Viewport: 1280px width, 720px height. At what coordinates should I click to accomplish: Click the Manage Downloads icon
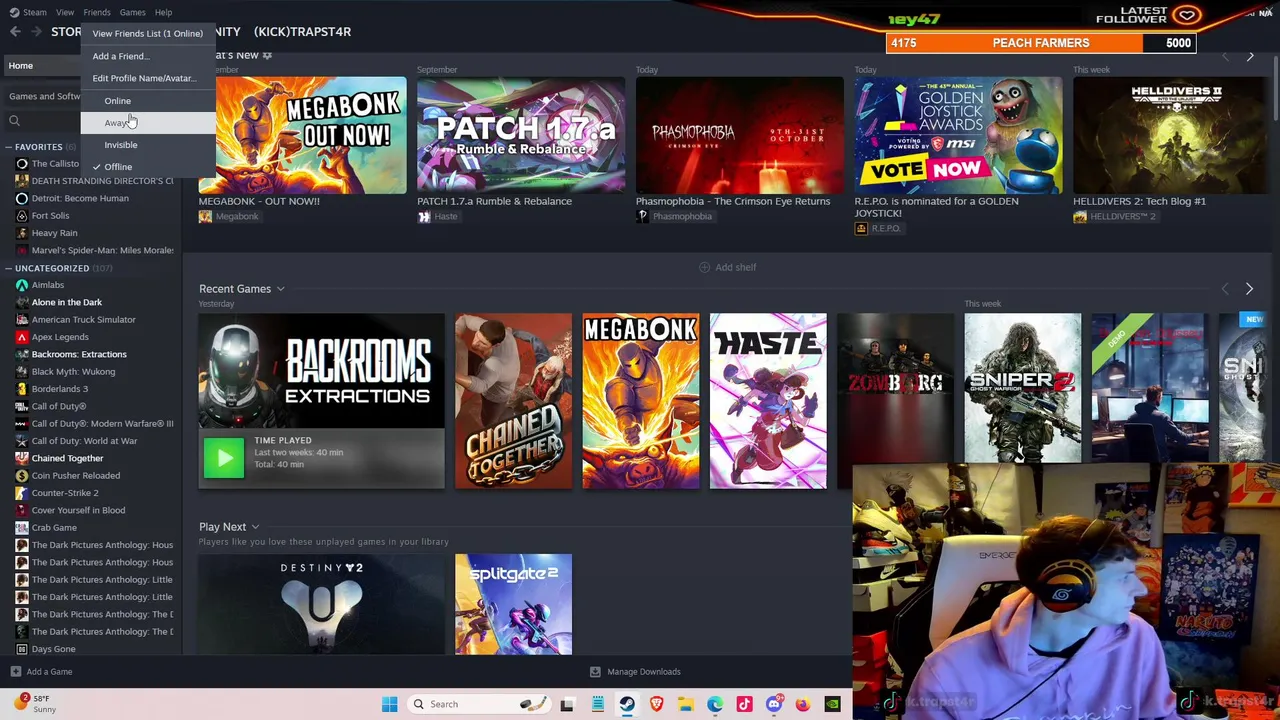point(595,672)
